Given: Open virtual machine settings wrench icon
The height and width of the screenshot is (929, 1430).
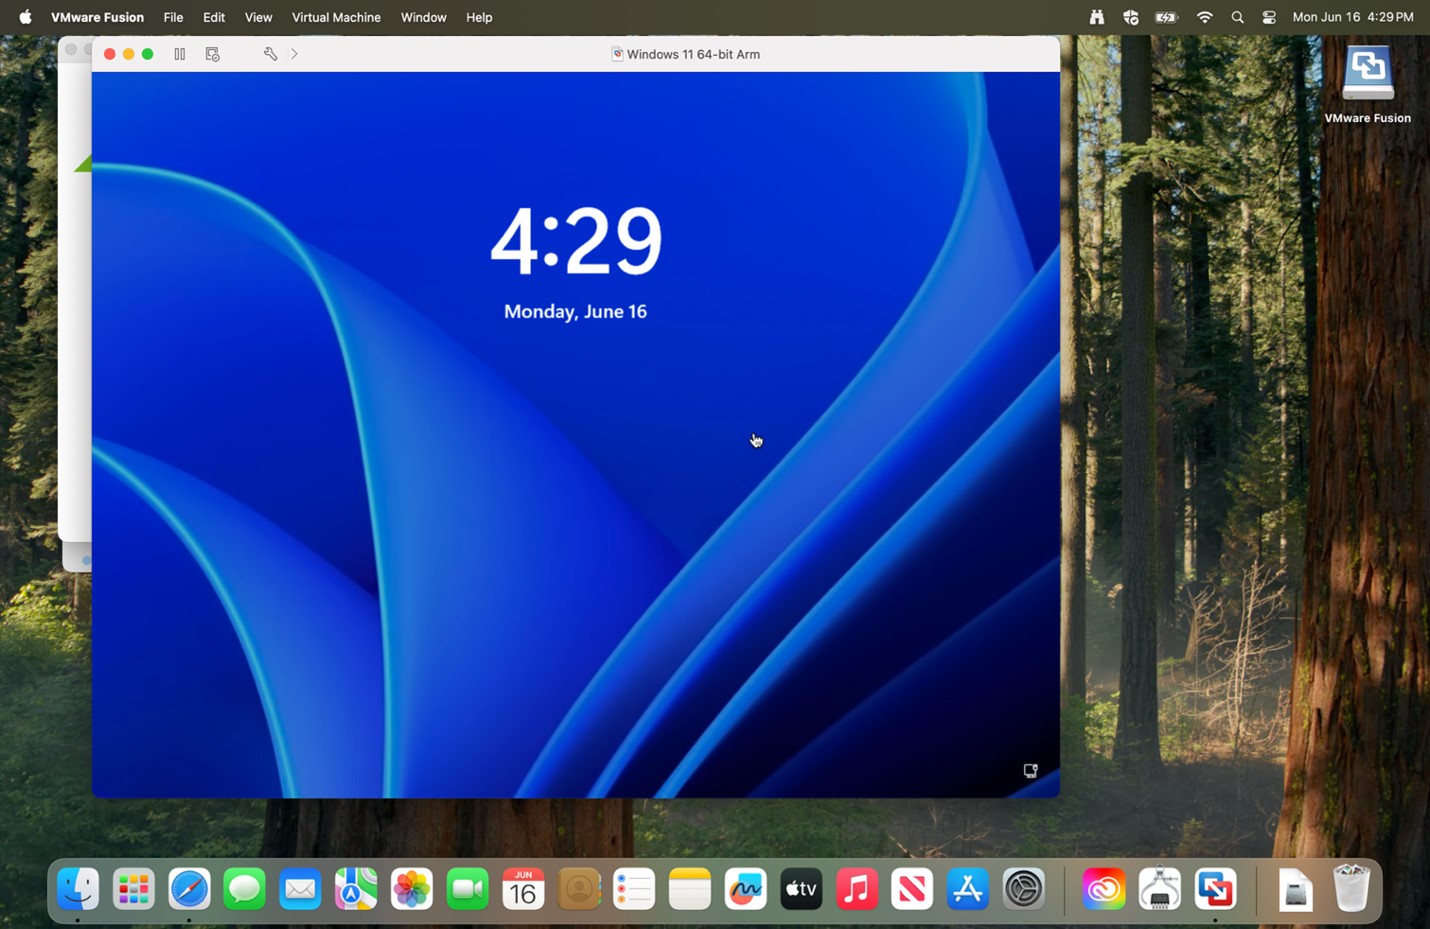Looking at the screenshot, I should (270, 54).
